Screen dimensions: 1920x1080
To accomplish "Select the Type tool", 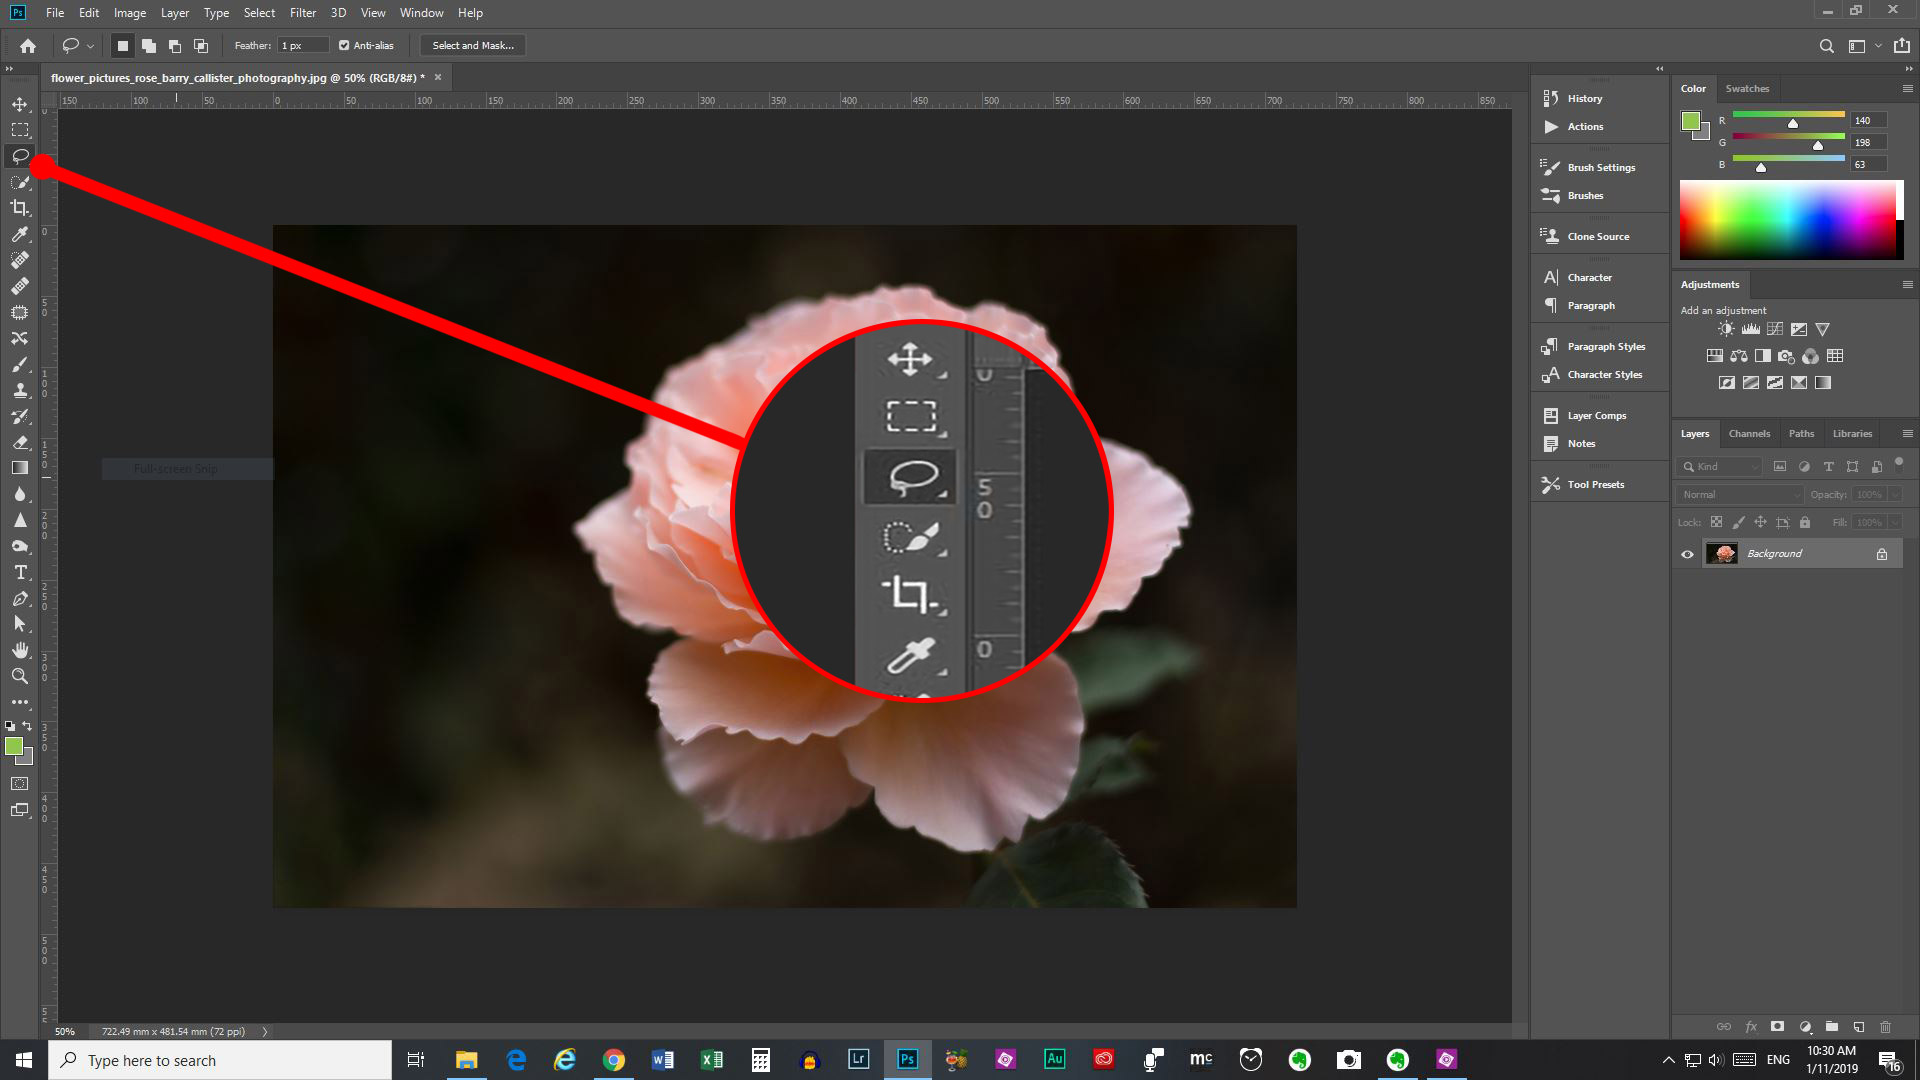I will tap(20, 573).
